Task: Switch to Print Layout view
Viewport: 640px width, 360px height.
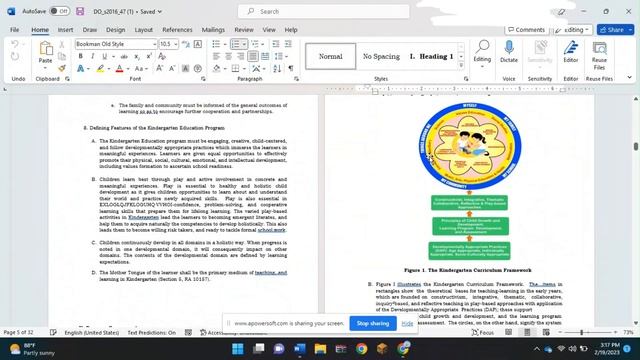Action: 527,333
